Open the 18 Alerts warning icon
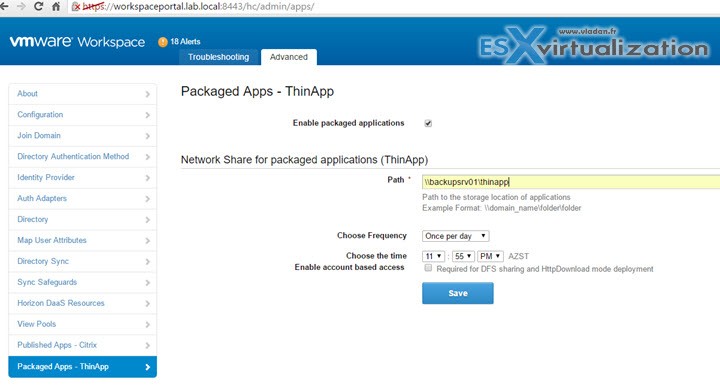 pos(163,42)
